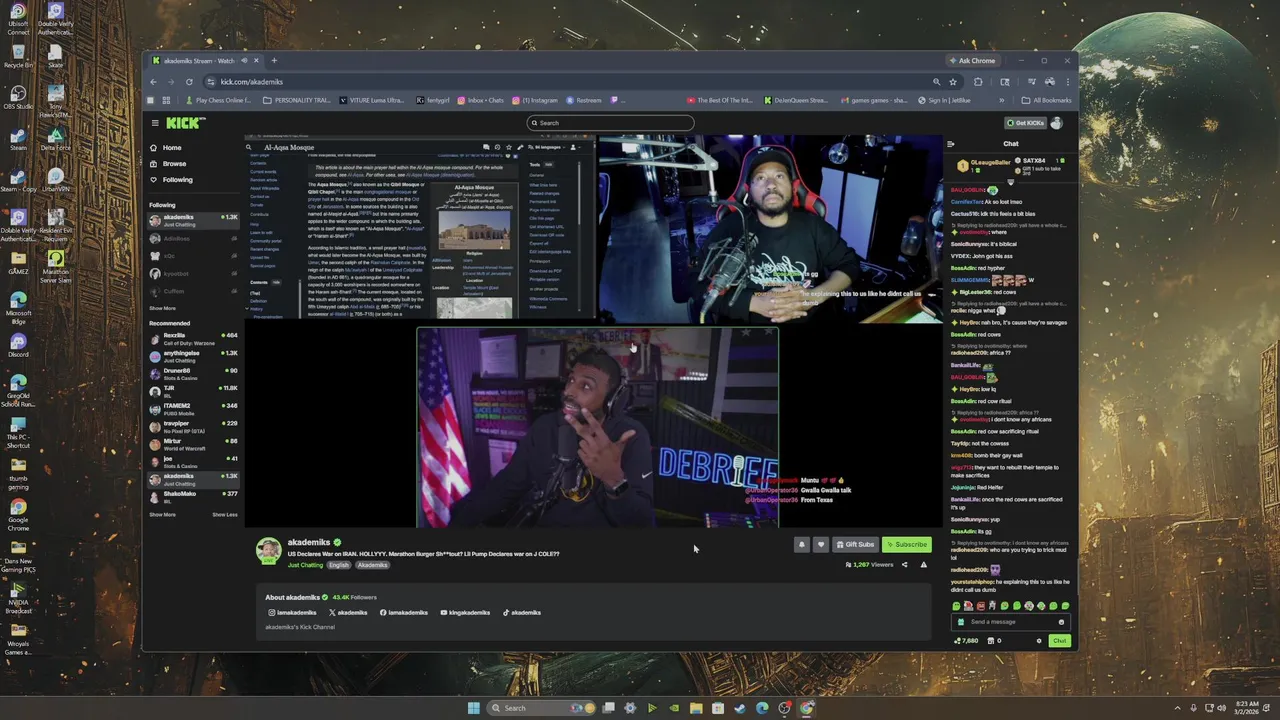Screen dimensions: 1280x720
Task: Expand Recommended list with Show More
Action: 162,514
